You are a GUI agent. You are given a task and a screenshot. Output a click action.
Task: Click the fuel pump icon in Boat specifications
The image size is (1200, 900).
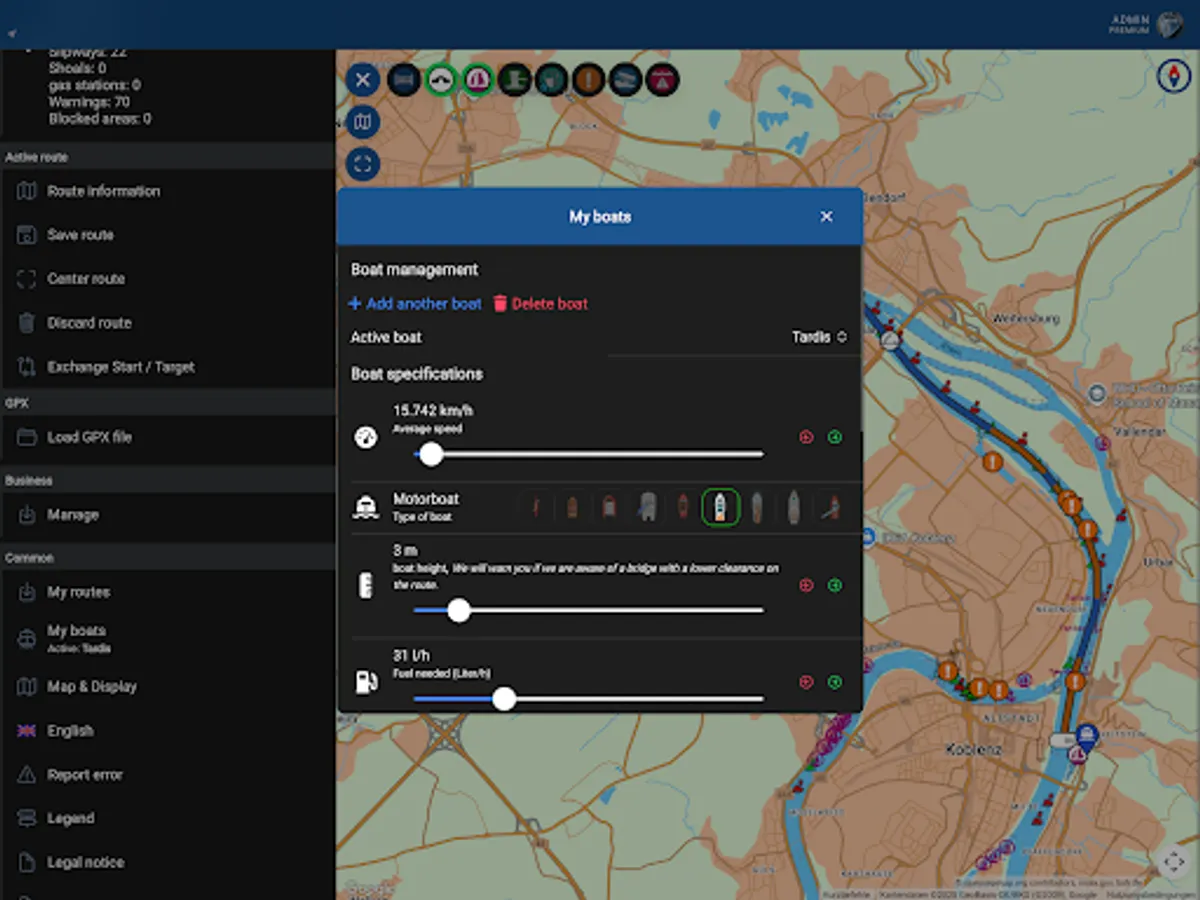(x=366, y=682)
